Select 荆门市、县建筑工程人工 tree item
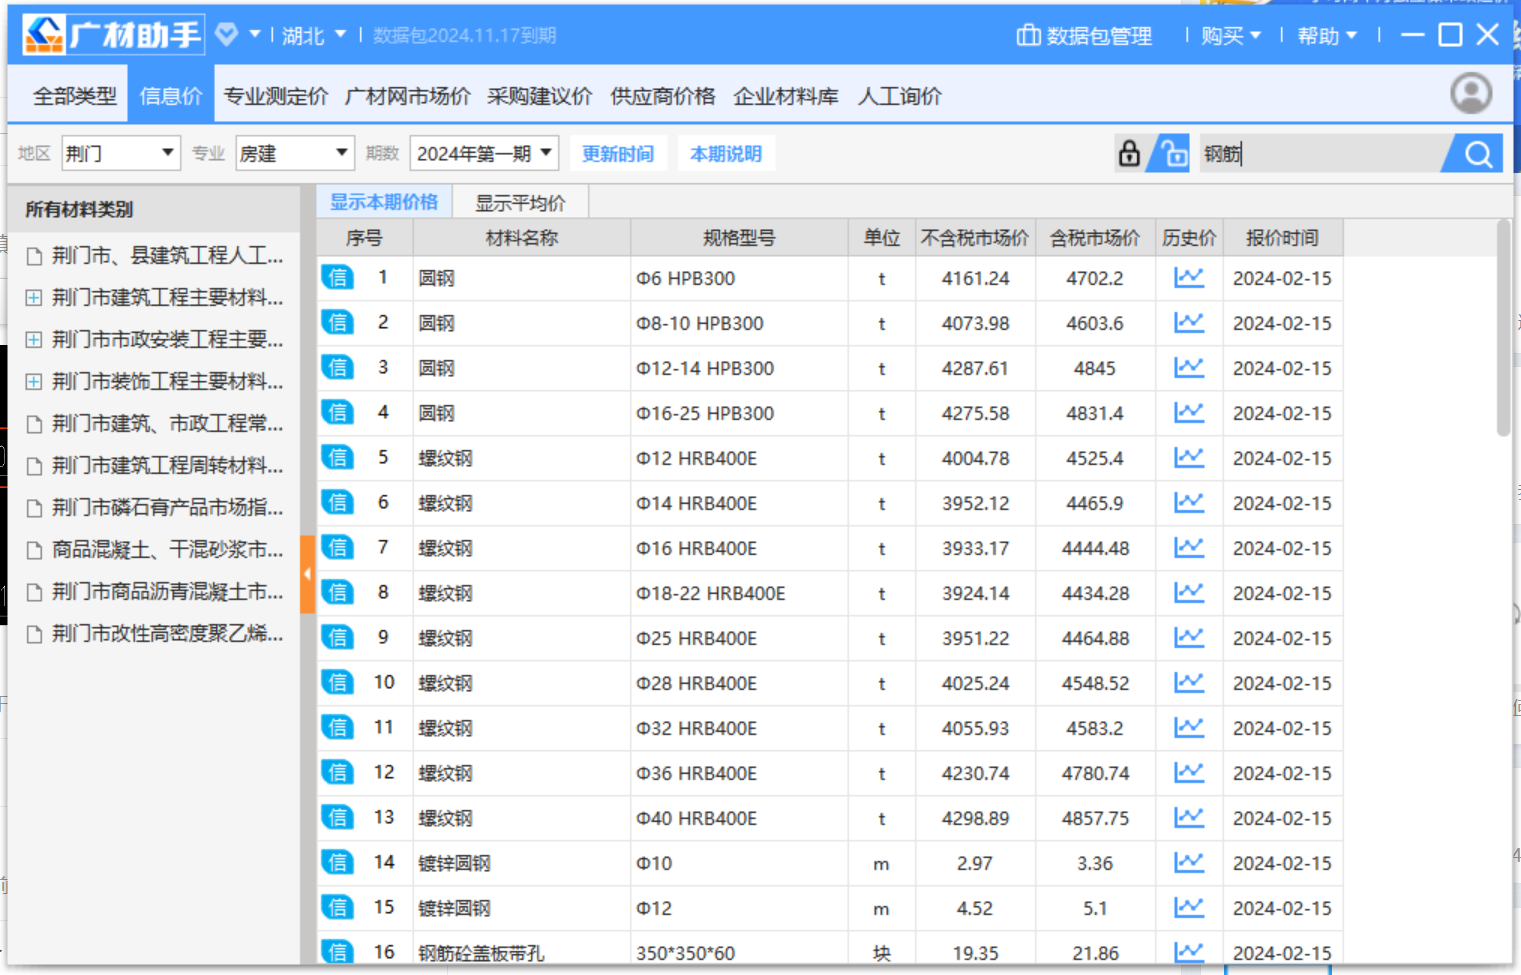The width and height of the screenshot is (1521, 975). click(x=156, y=256)
